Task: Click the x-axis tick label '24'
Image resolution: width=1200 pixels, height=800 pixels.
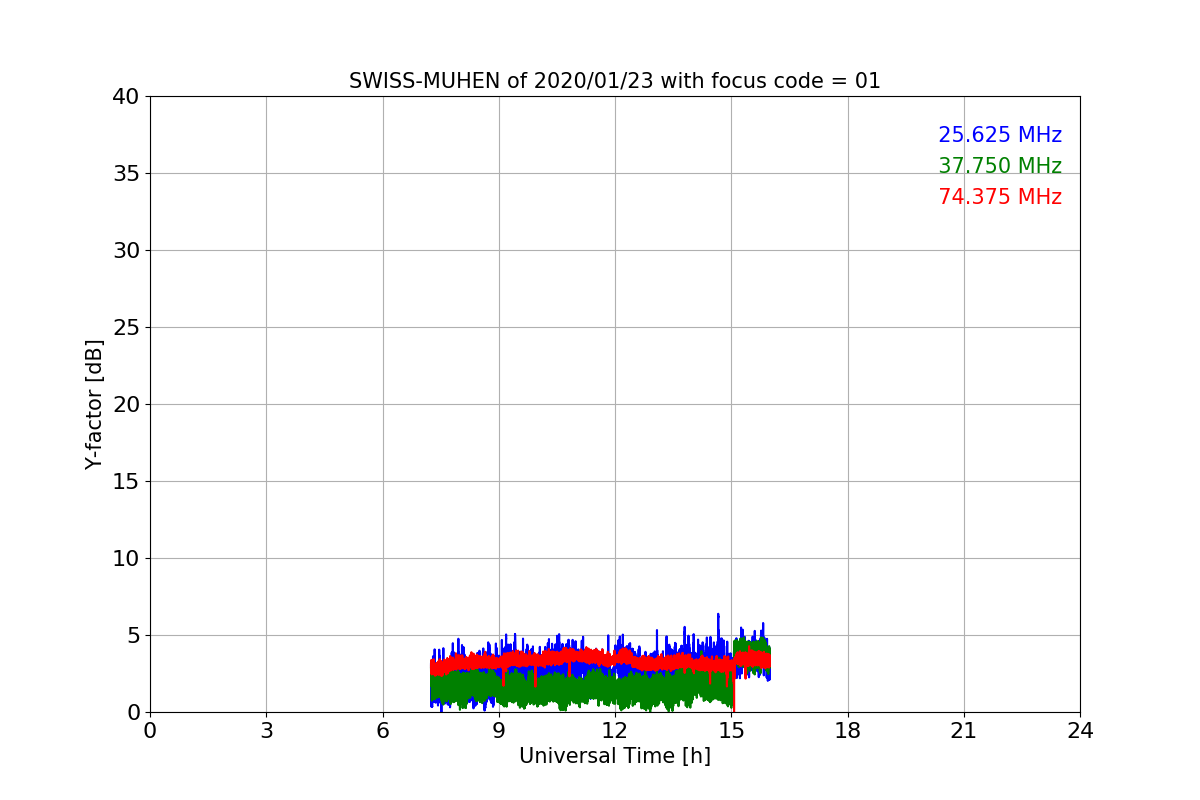Action: pyautogui.click(x=1080, y=731)
